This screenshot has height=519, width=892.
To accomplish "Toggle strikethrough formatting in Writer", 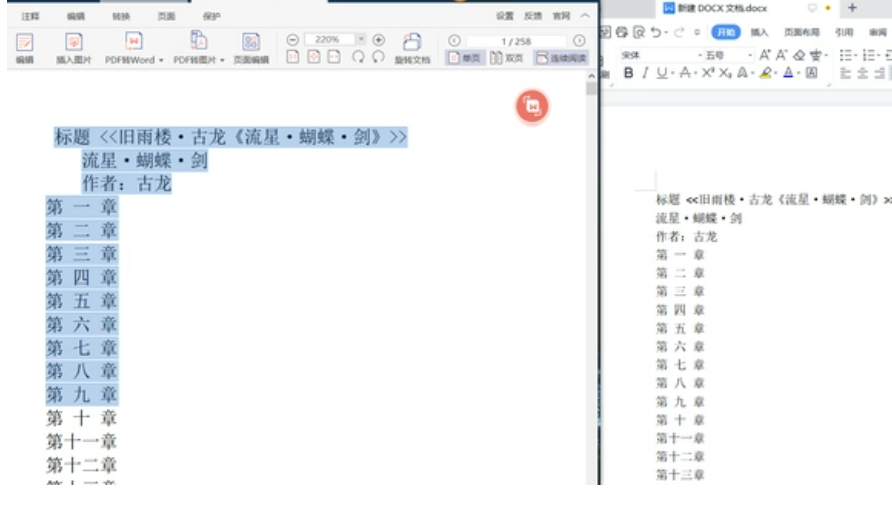I will (x=685, y=73).
